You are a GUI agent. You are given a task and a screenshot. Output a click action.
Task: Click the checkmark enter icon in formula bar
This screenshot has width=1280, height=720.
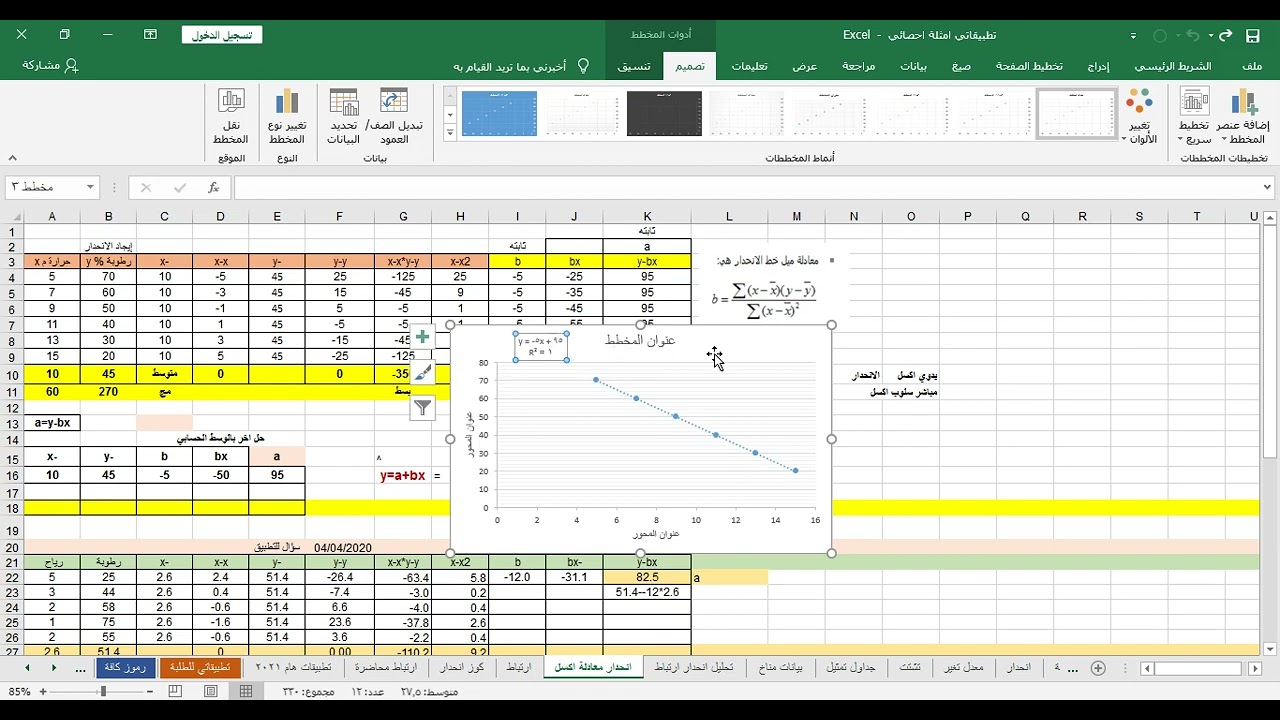point(180,187)
